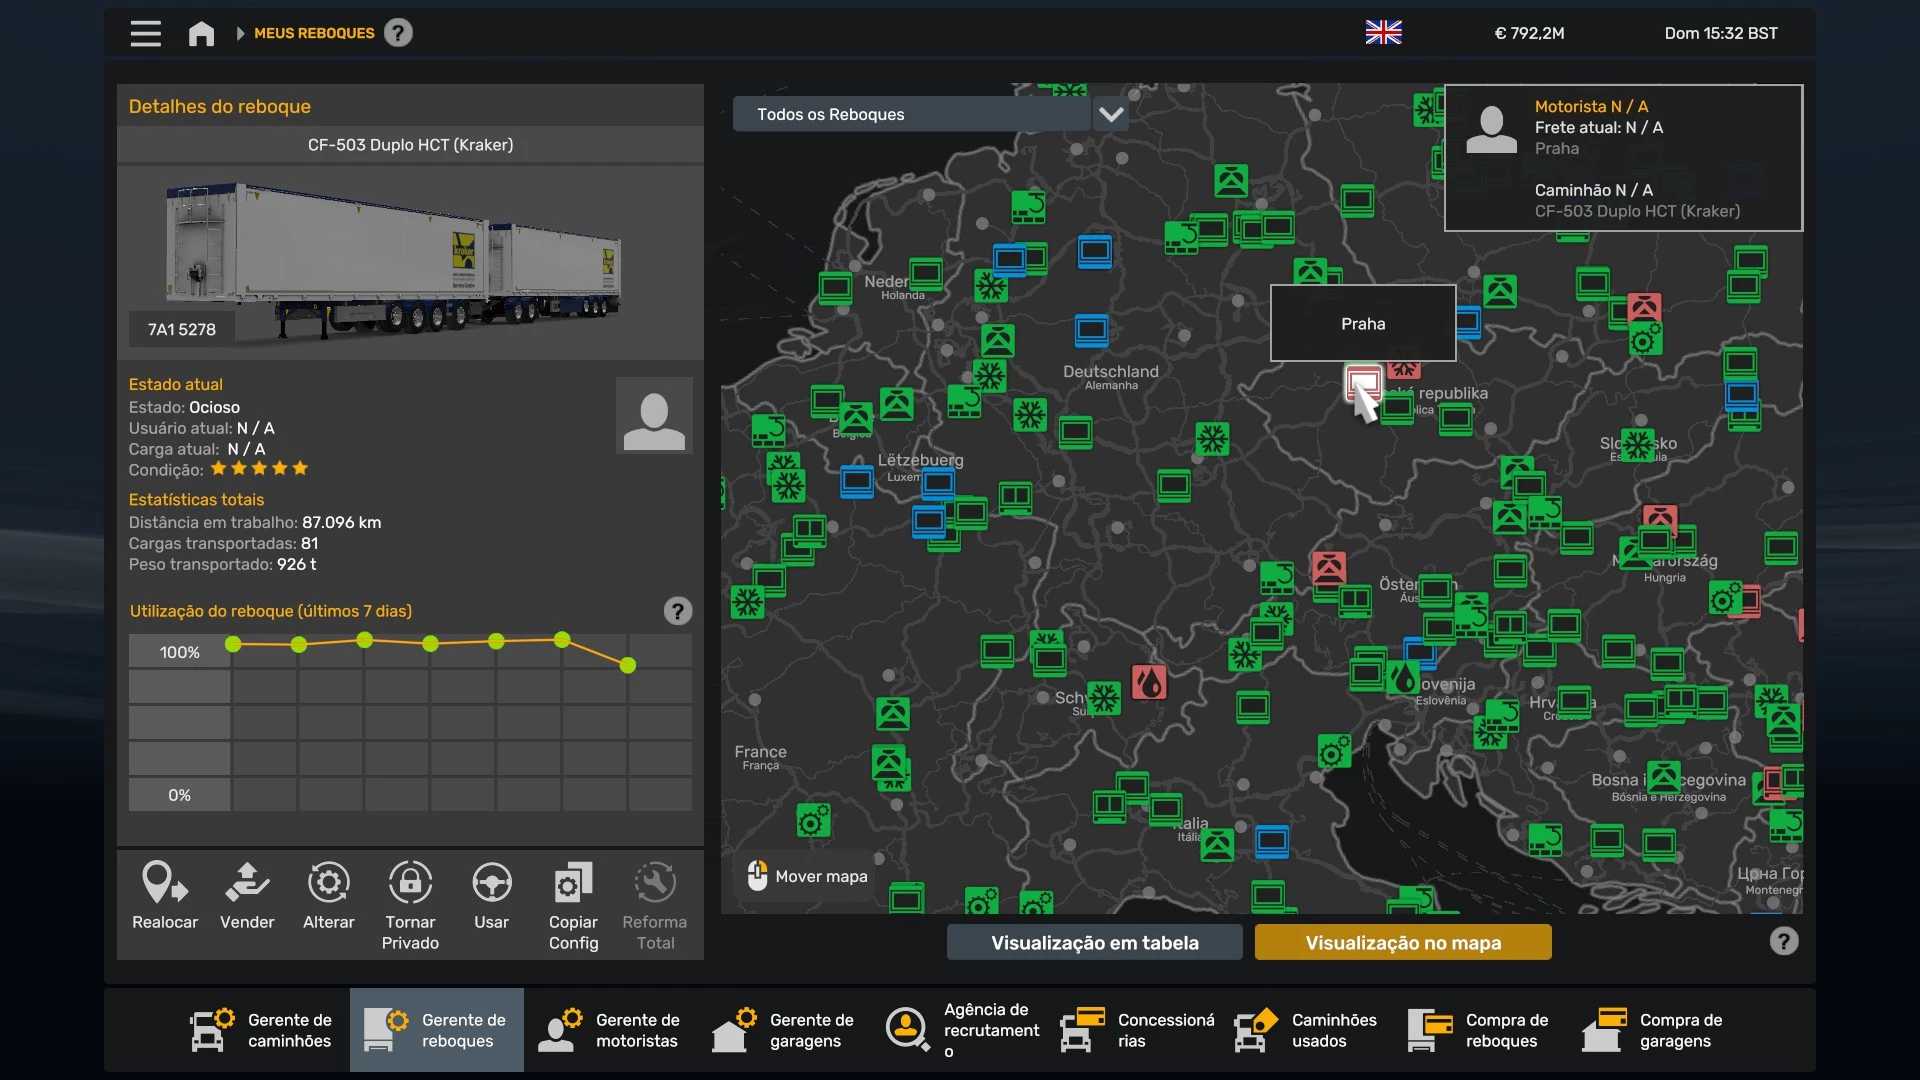
Task: Open the hamburger main menu
Action: [x=145, y=33]
